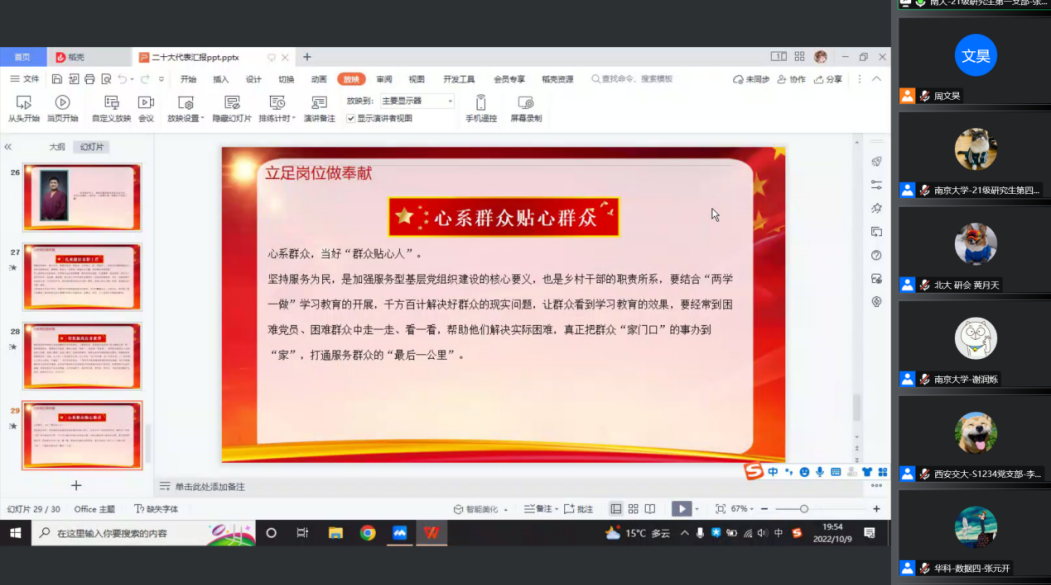This screenshot has width=1051, height=585.
Task: Click the 协作 collaborate button
Action: click(791, 79)
